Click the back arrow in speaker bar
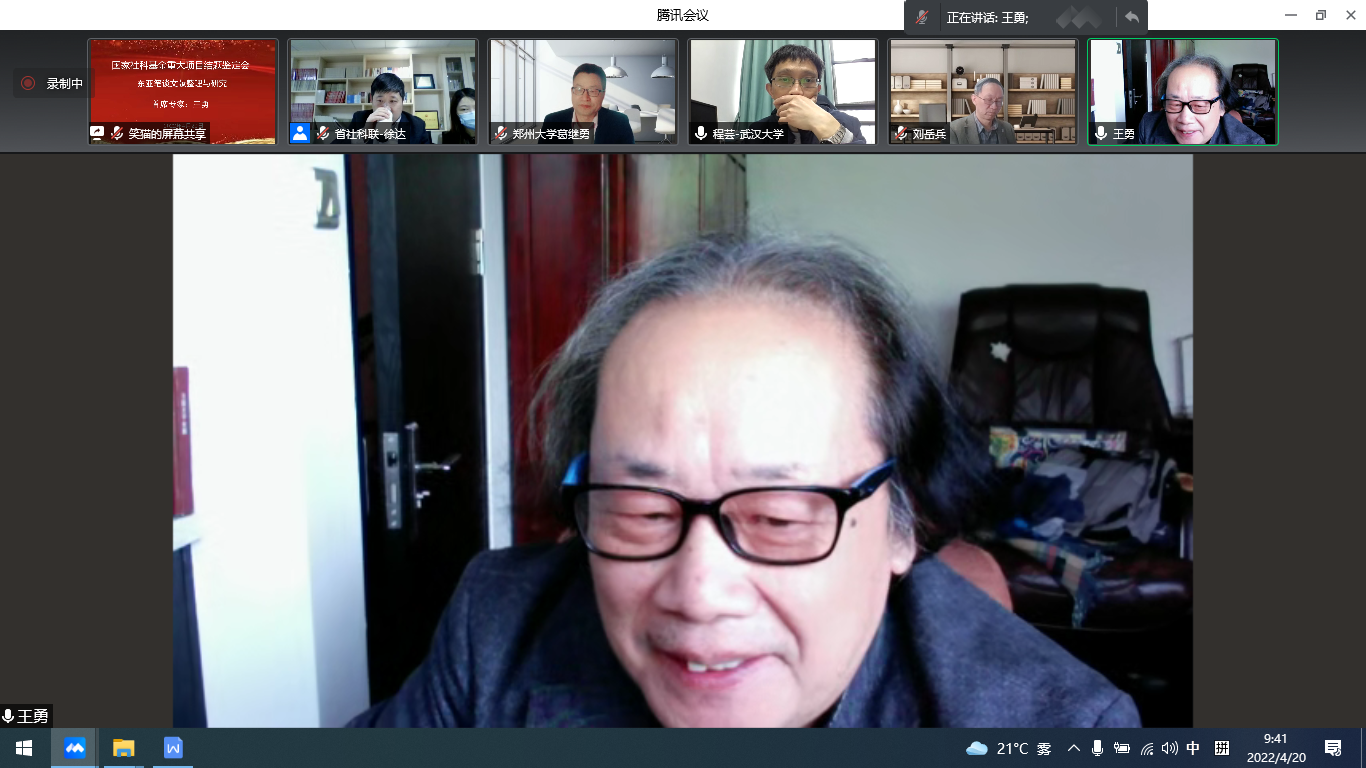The width and height of the screenshot is (1366, 768). pos(1131,17)
